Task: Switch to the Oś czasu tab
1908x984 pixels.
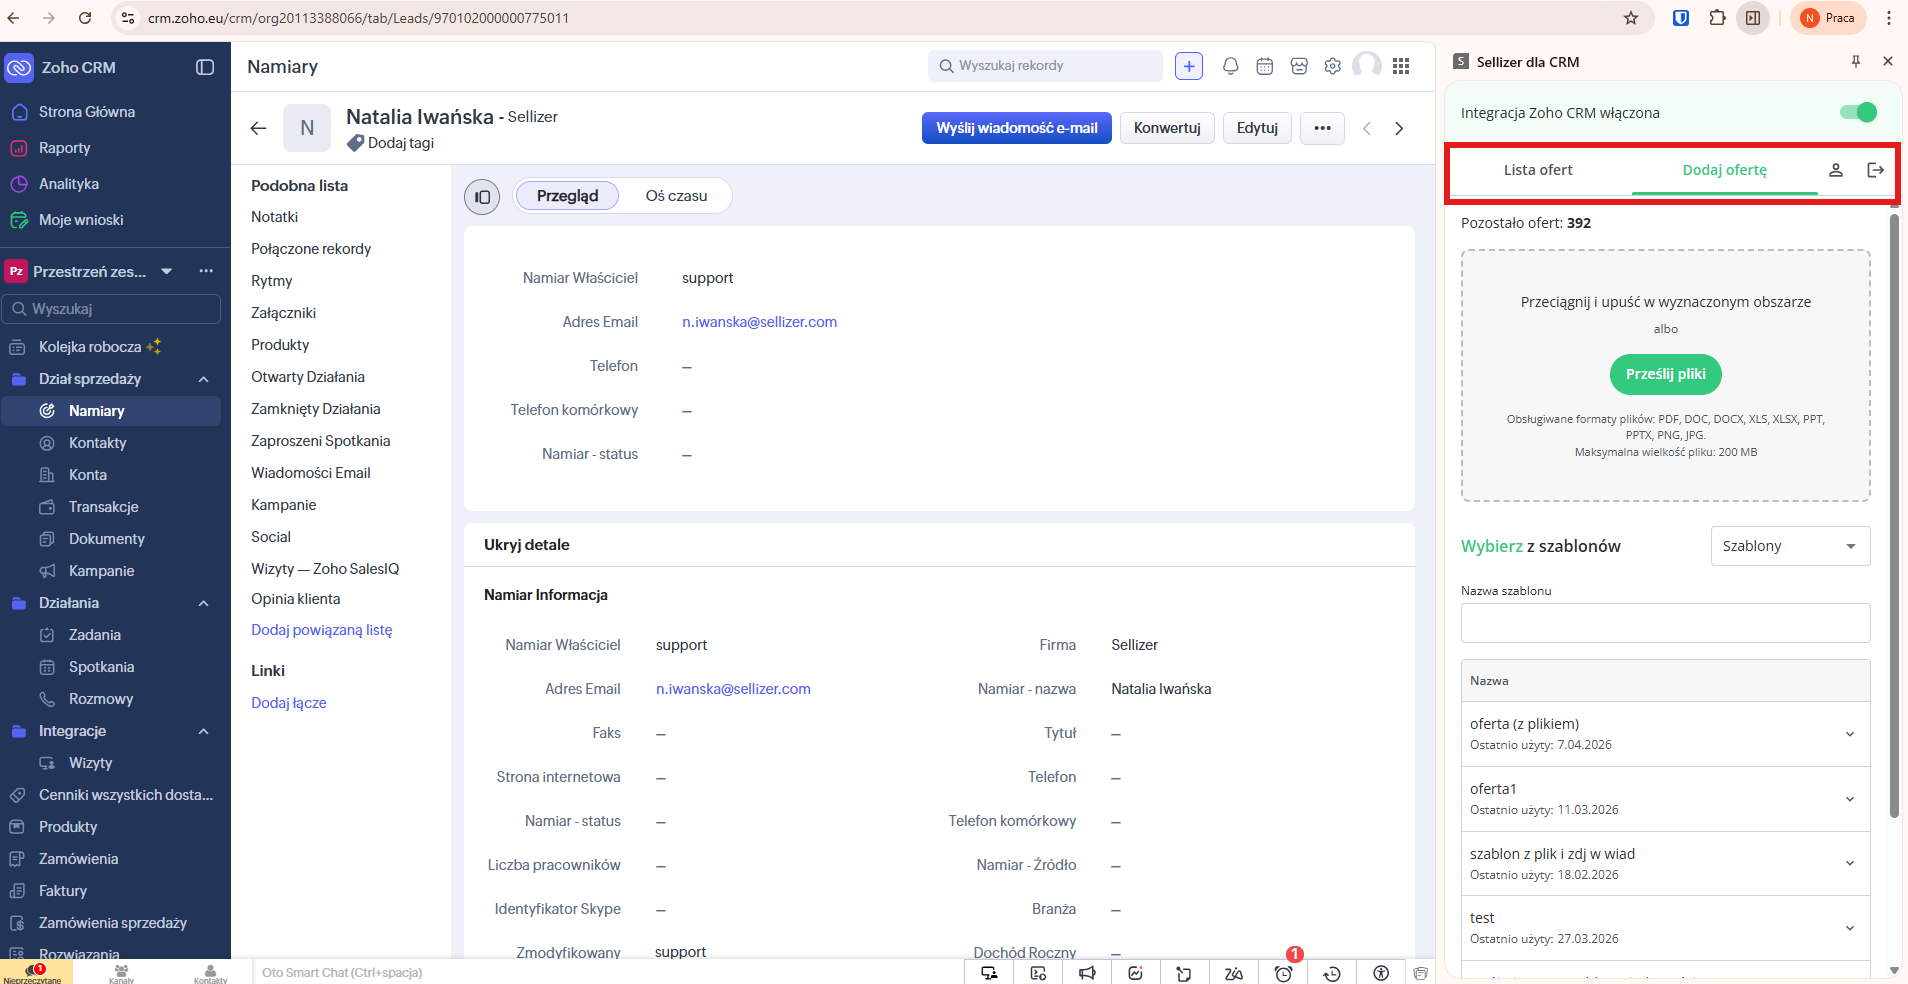Action: click(x=676, y=196)
